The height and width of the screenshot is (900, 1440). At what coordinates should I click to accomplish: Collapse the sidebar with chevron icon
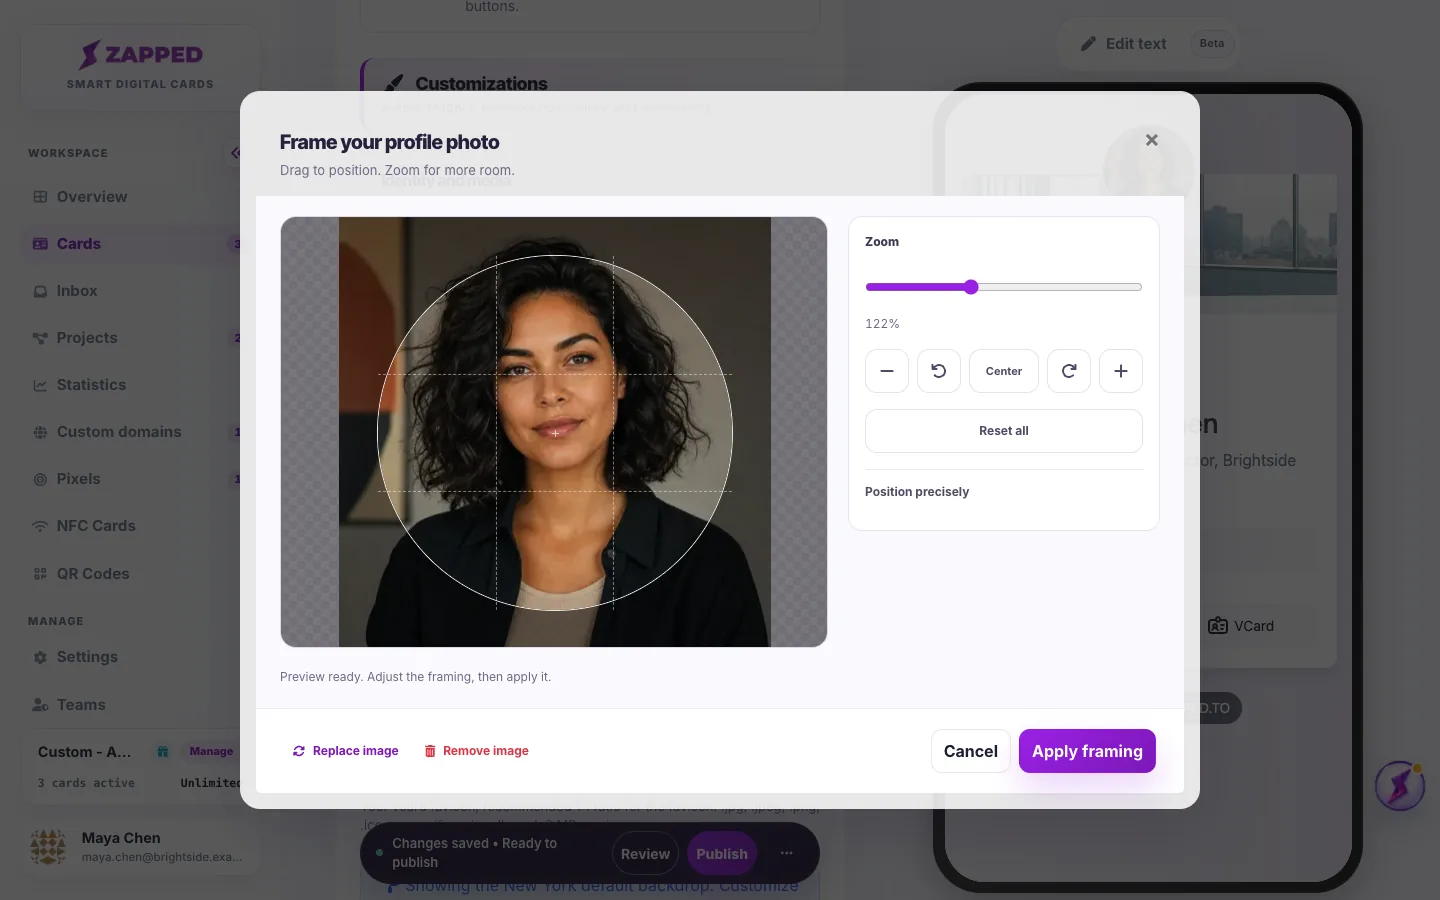pos(235,153)
